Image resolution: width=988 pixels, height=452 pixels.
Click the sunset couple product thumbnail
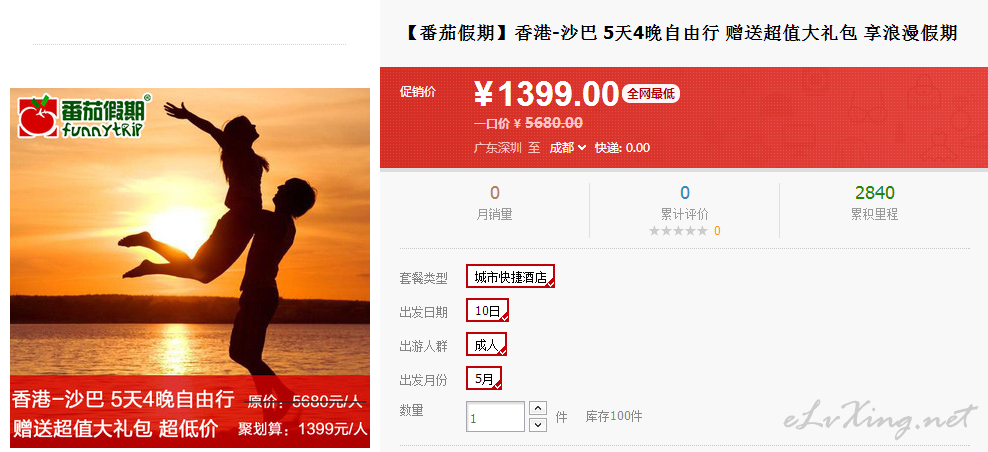point(190,268)
